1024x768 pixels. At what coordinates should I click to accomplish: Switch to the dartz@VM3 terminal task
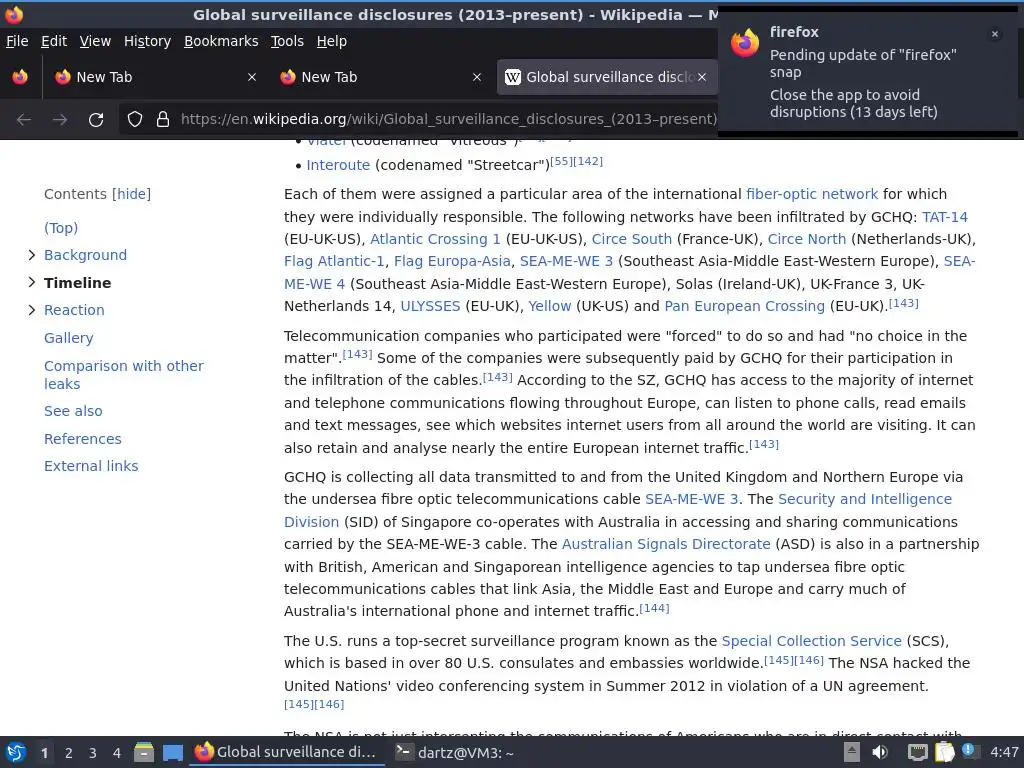455,752
